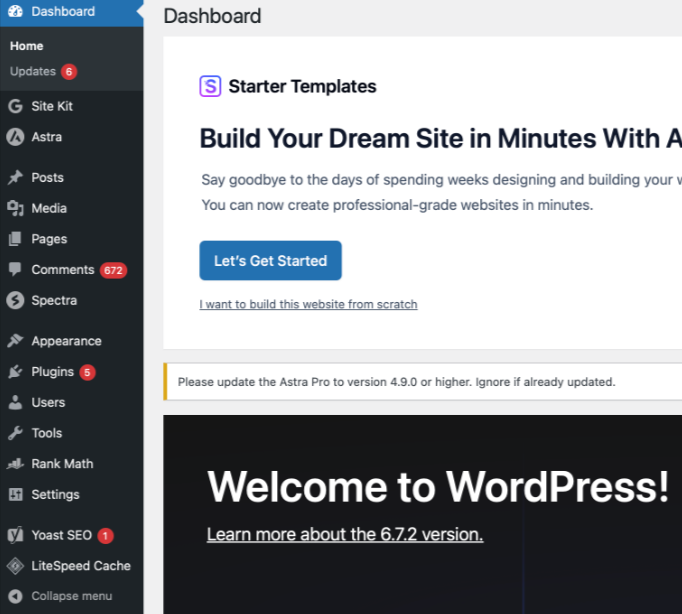Click 'I want to build this website from scratch'

tap(308, 304)
